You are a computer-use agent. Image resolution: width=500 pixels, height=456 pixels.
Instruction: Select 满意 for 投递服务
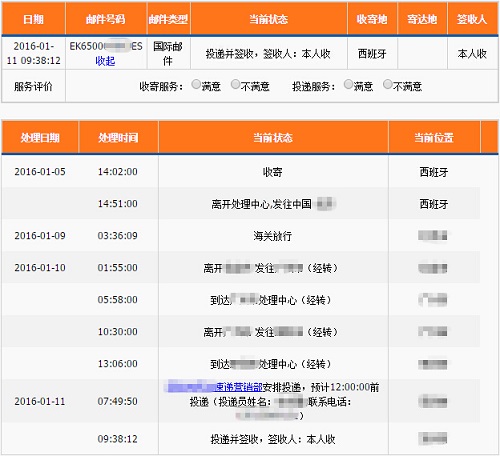tap(348, 85)
